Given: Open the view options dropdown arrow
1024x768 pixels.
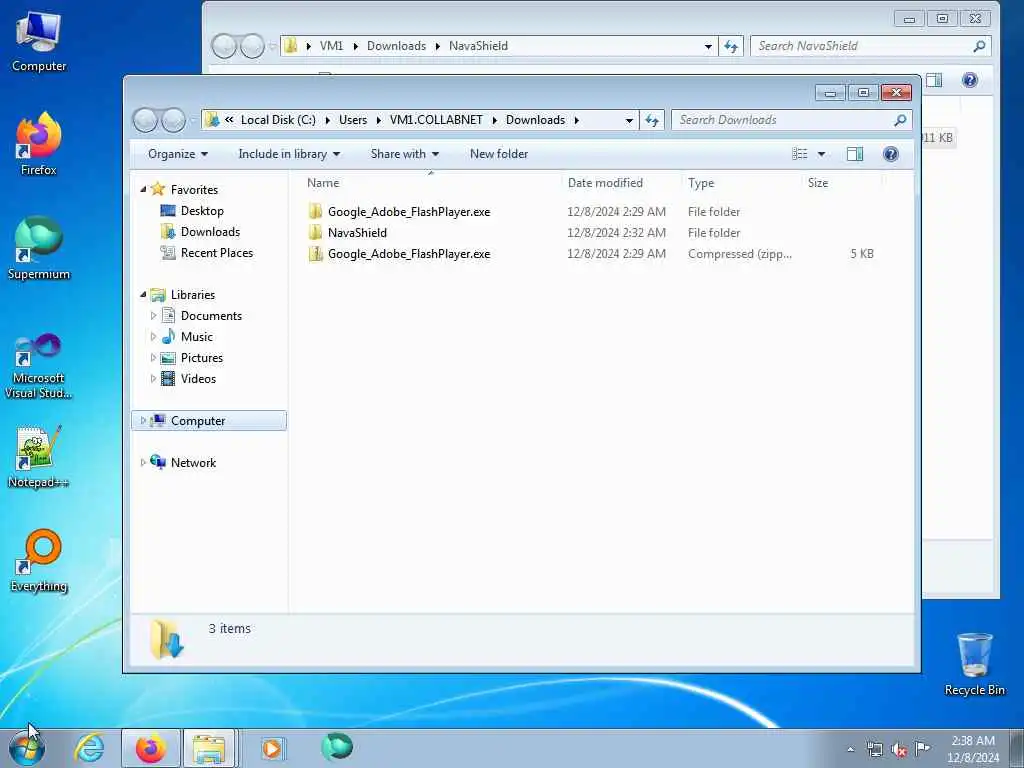Looking at the screenshot, I should tap(822, 154).
